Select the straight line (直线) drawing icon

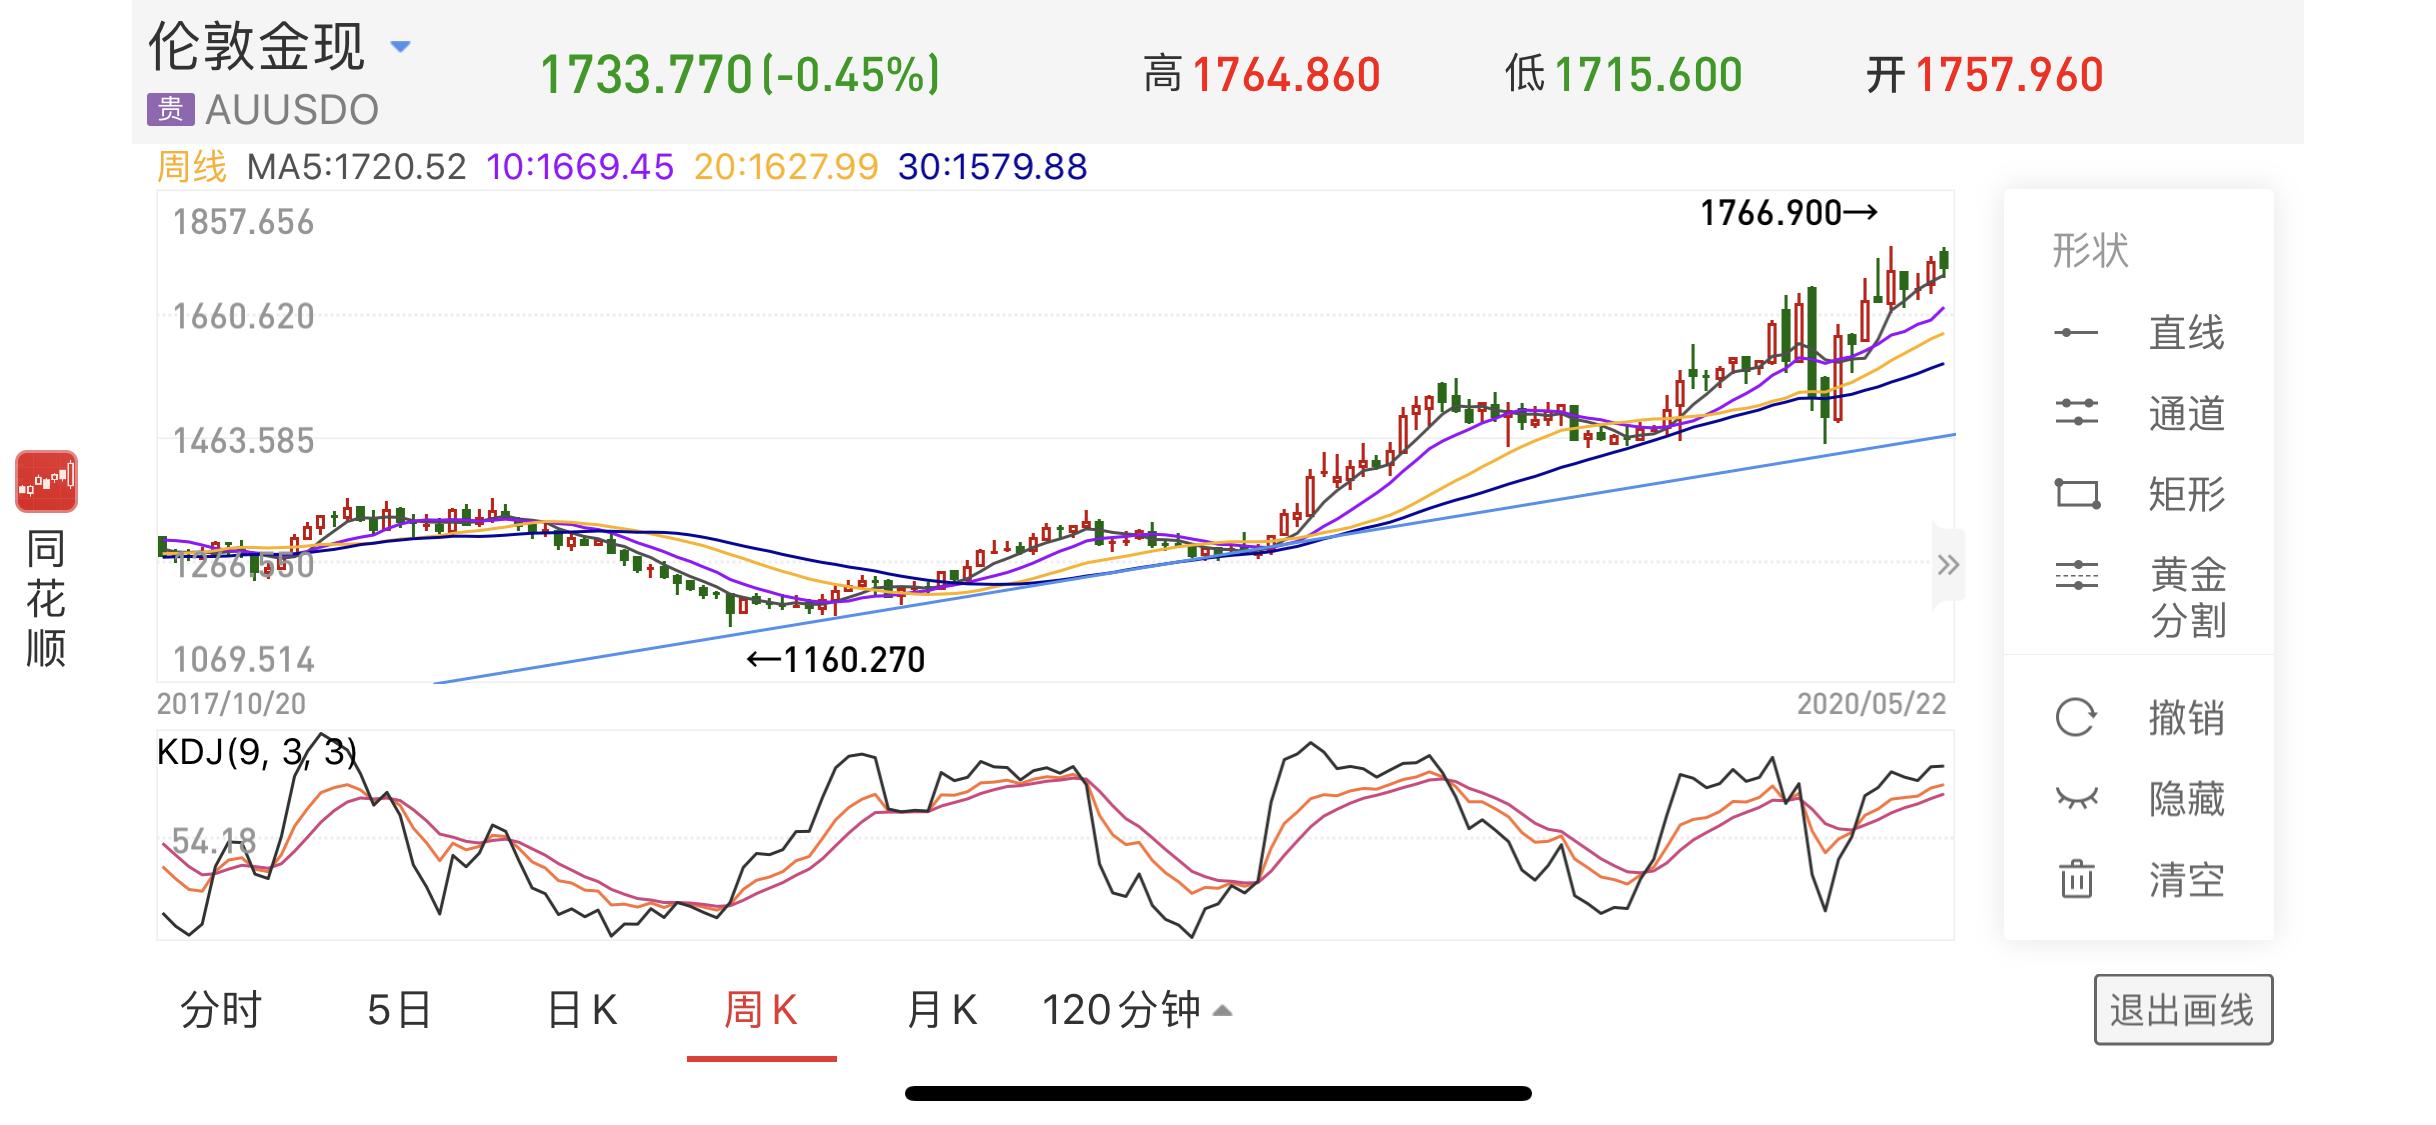coord(2076,333)
